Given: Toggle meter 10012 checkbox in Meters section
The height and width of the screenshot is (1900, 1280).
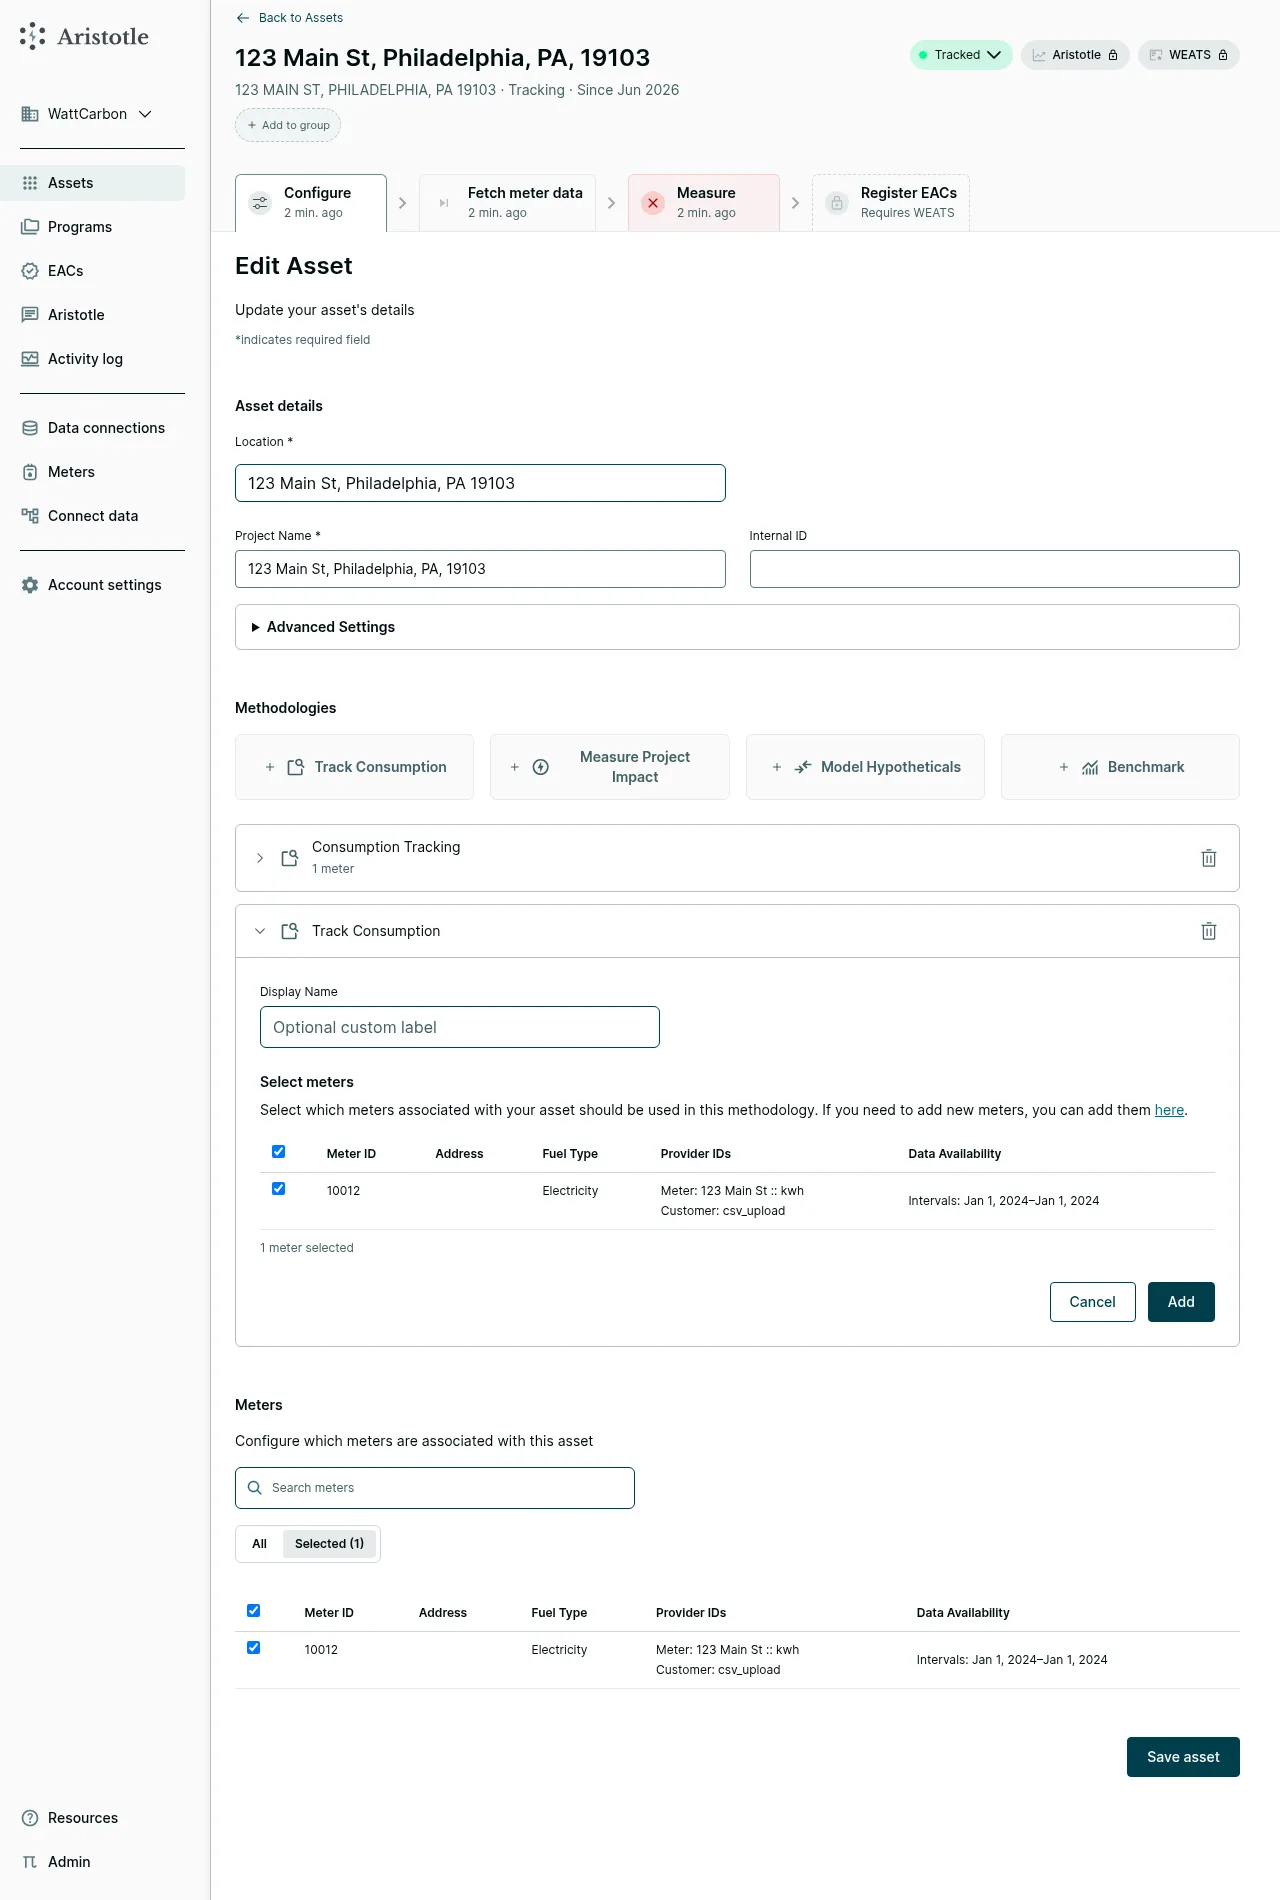Looking at the screenshot, I should 254,1648.
